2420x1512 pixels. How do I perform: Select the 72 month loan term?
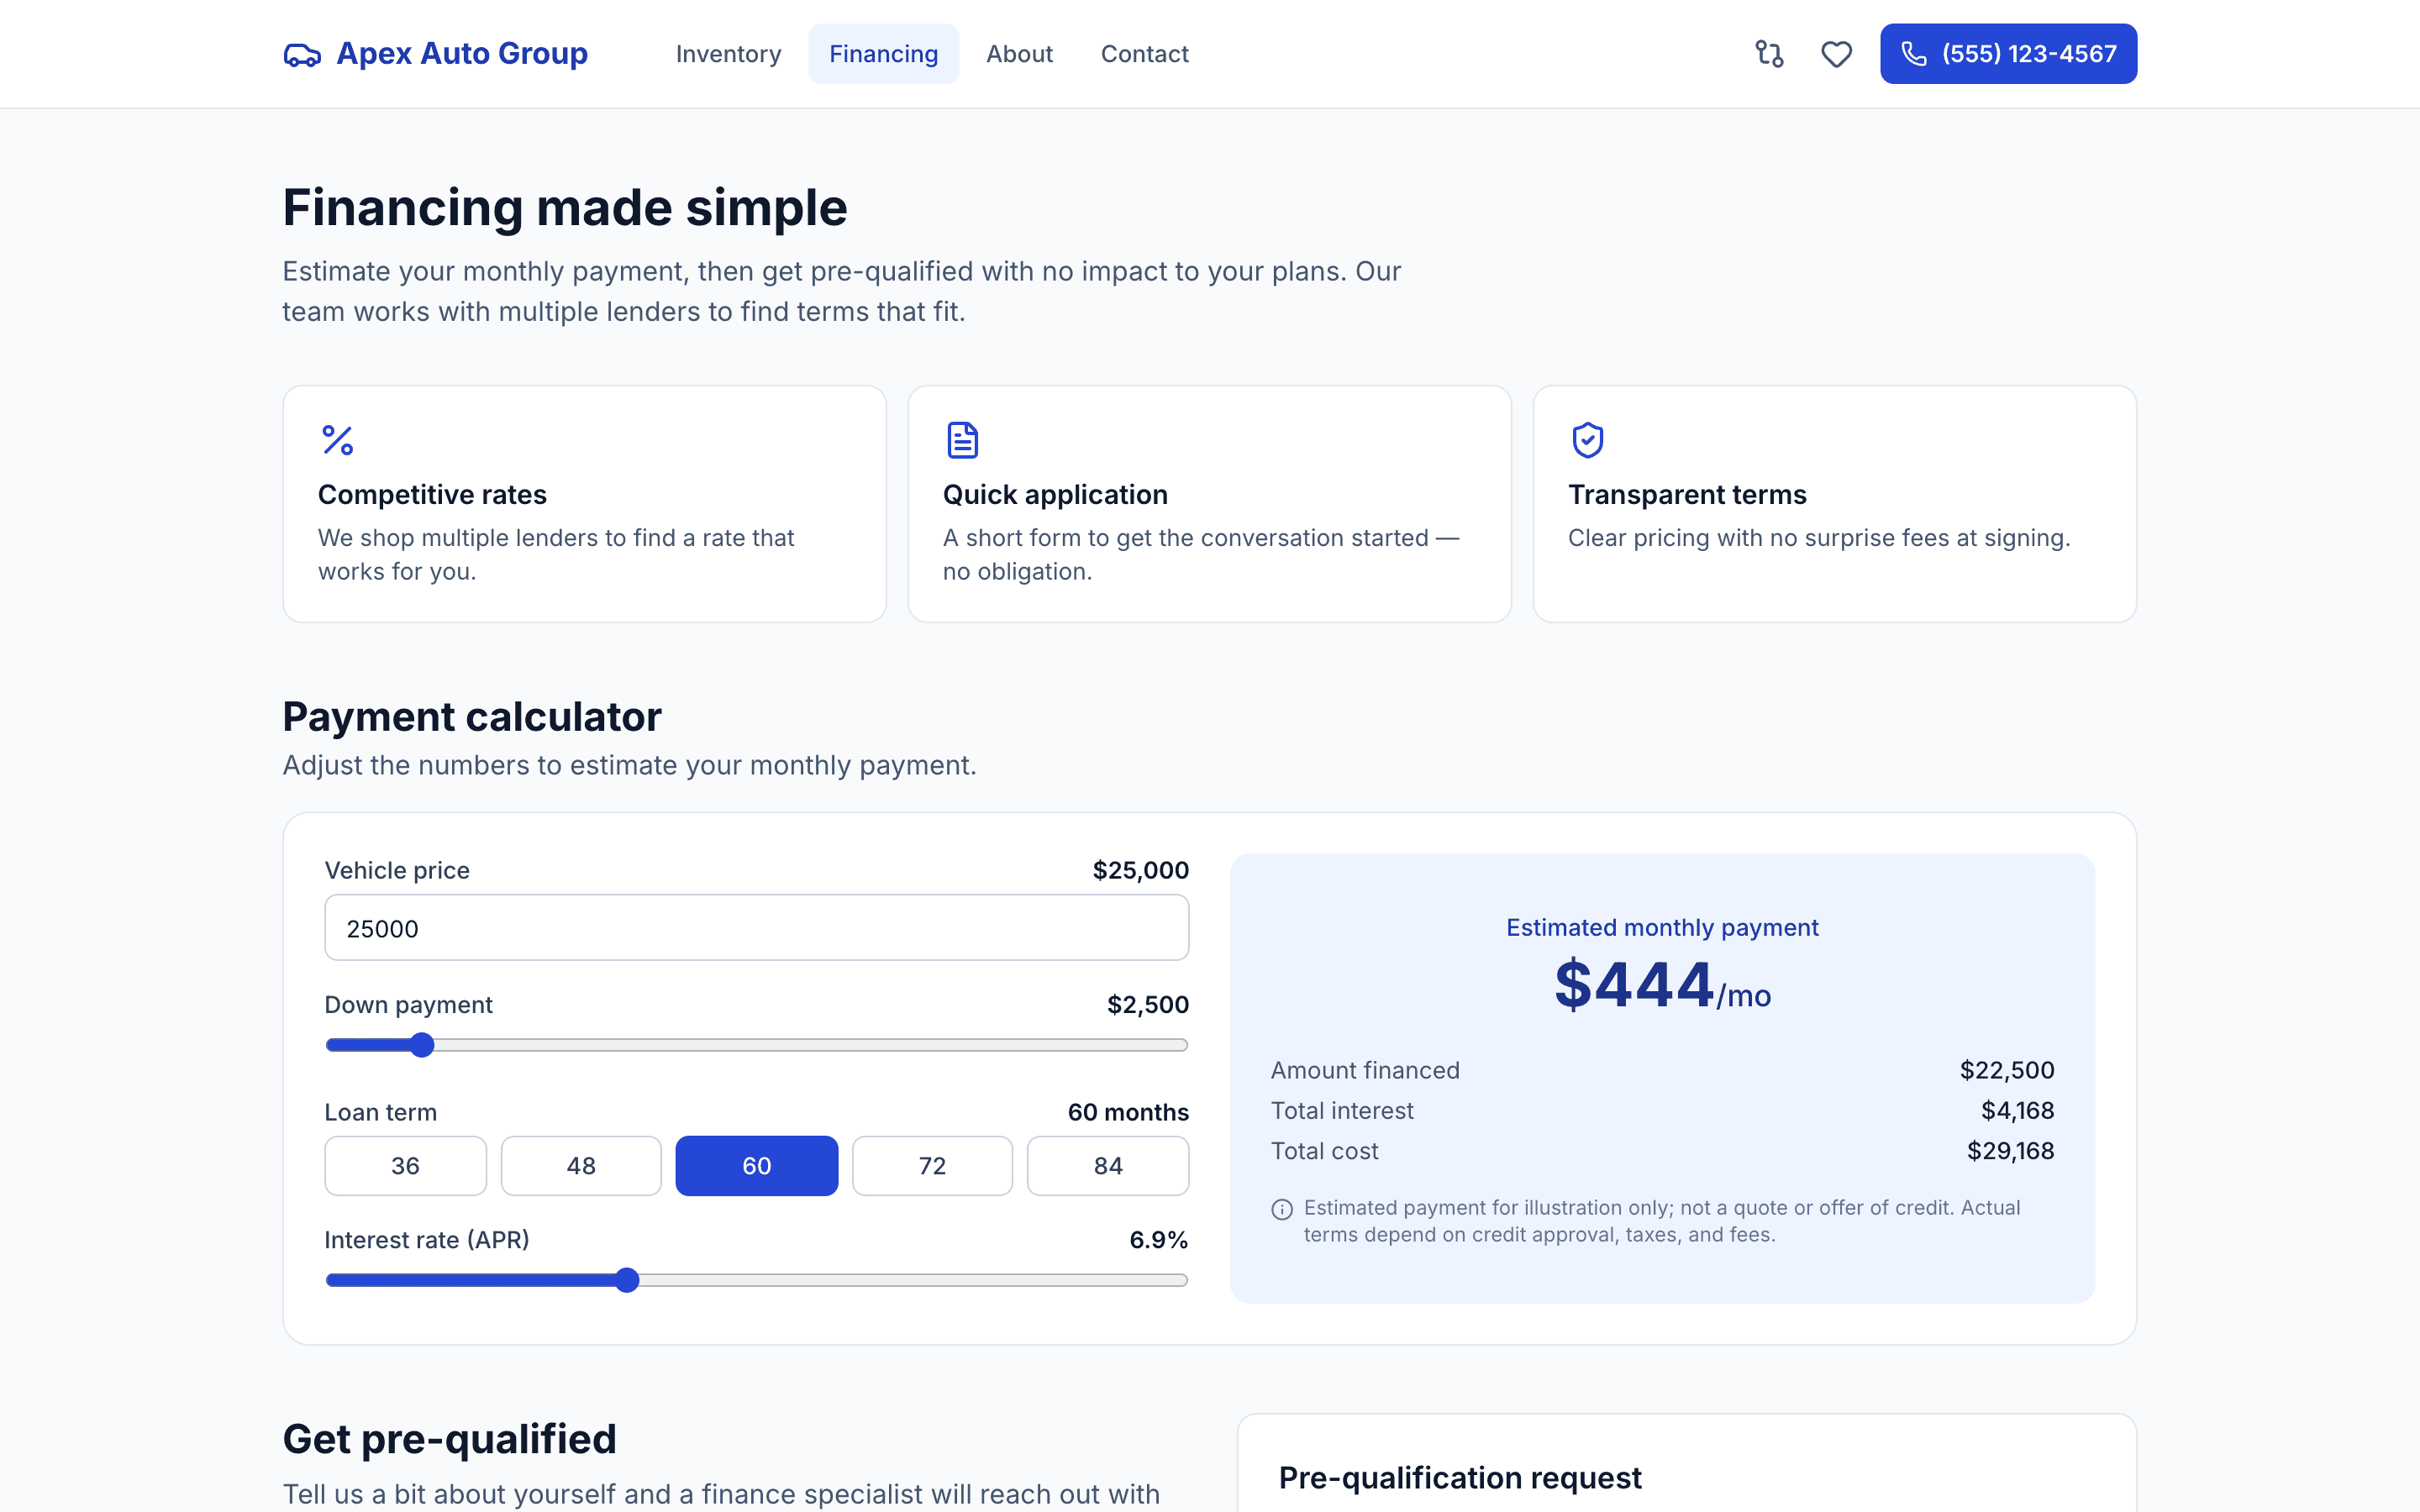pyautogui.click(x=932, y=1166)
